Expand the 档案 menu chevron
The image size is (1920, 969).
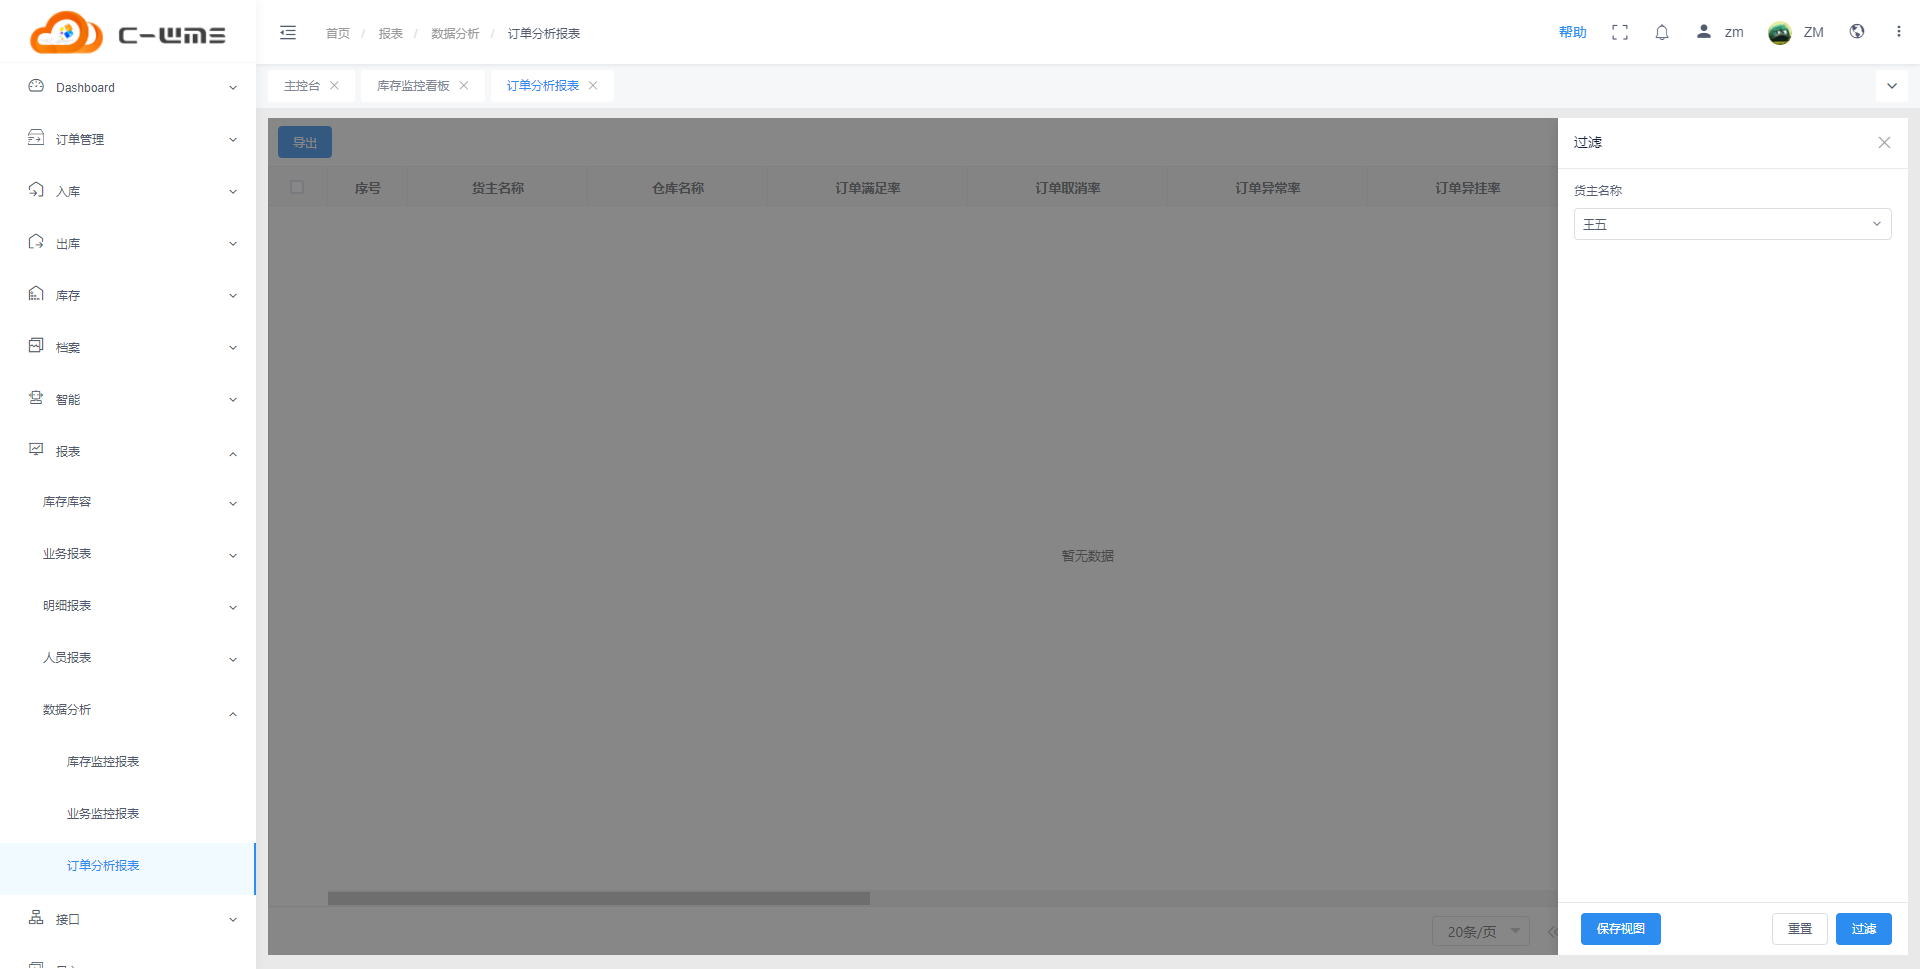coord(233,348)
